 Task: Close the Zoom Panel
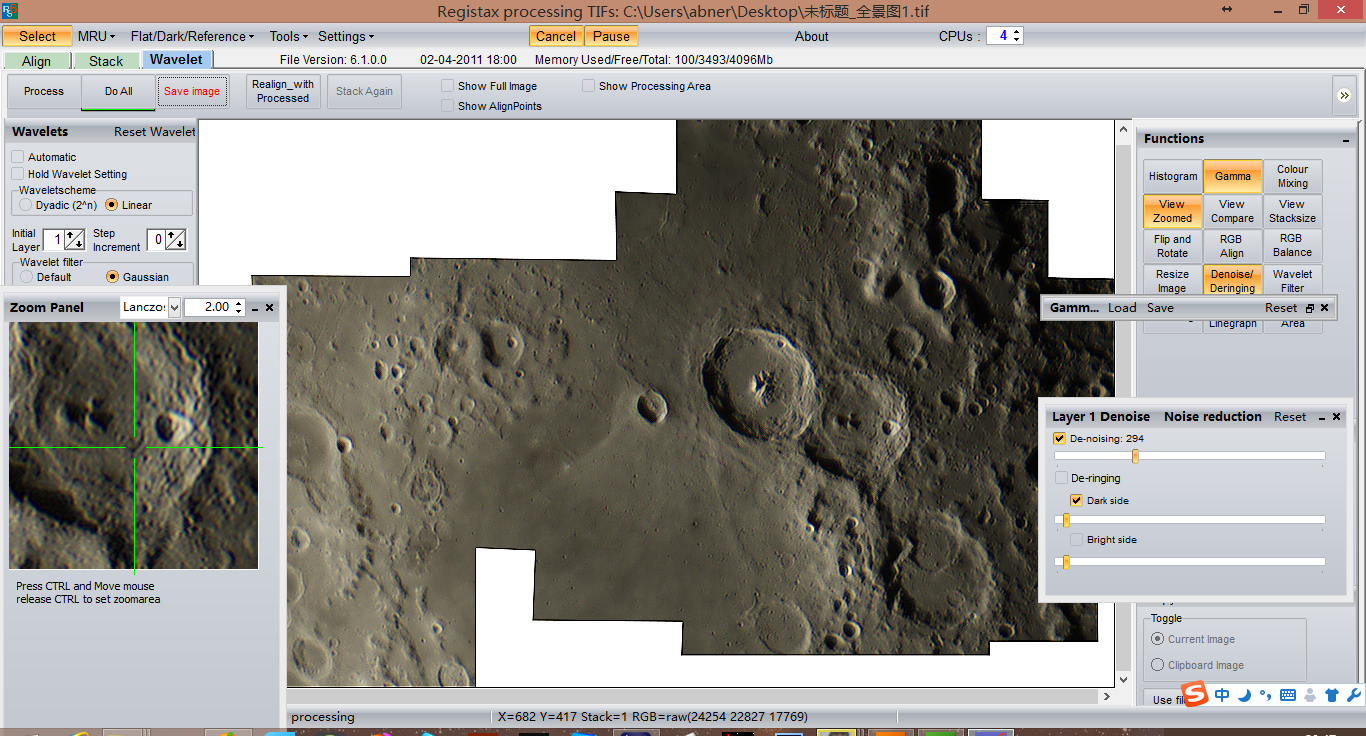[x=269, y=308]
